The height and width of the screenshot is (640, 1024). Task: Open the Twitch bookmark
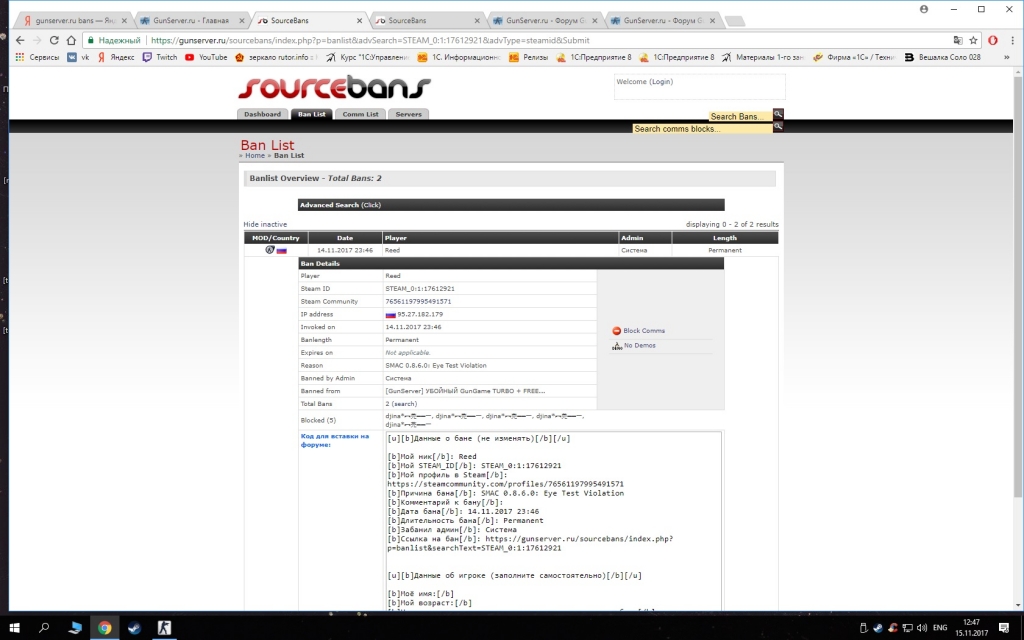160,57
